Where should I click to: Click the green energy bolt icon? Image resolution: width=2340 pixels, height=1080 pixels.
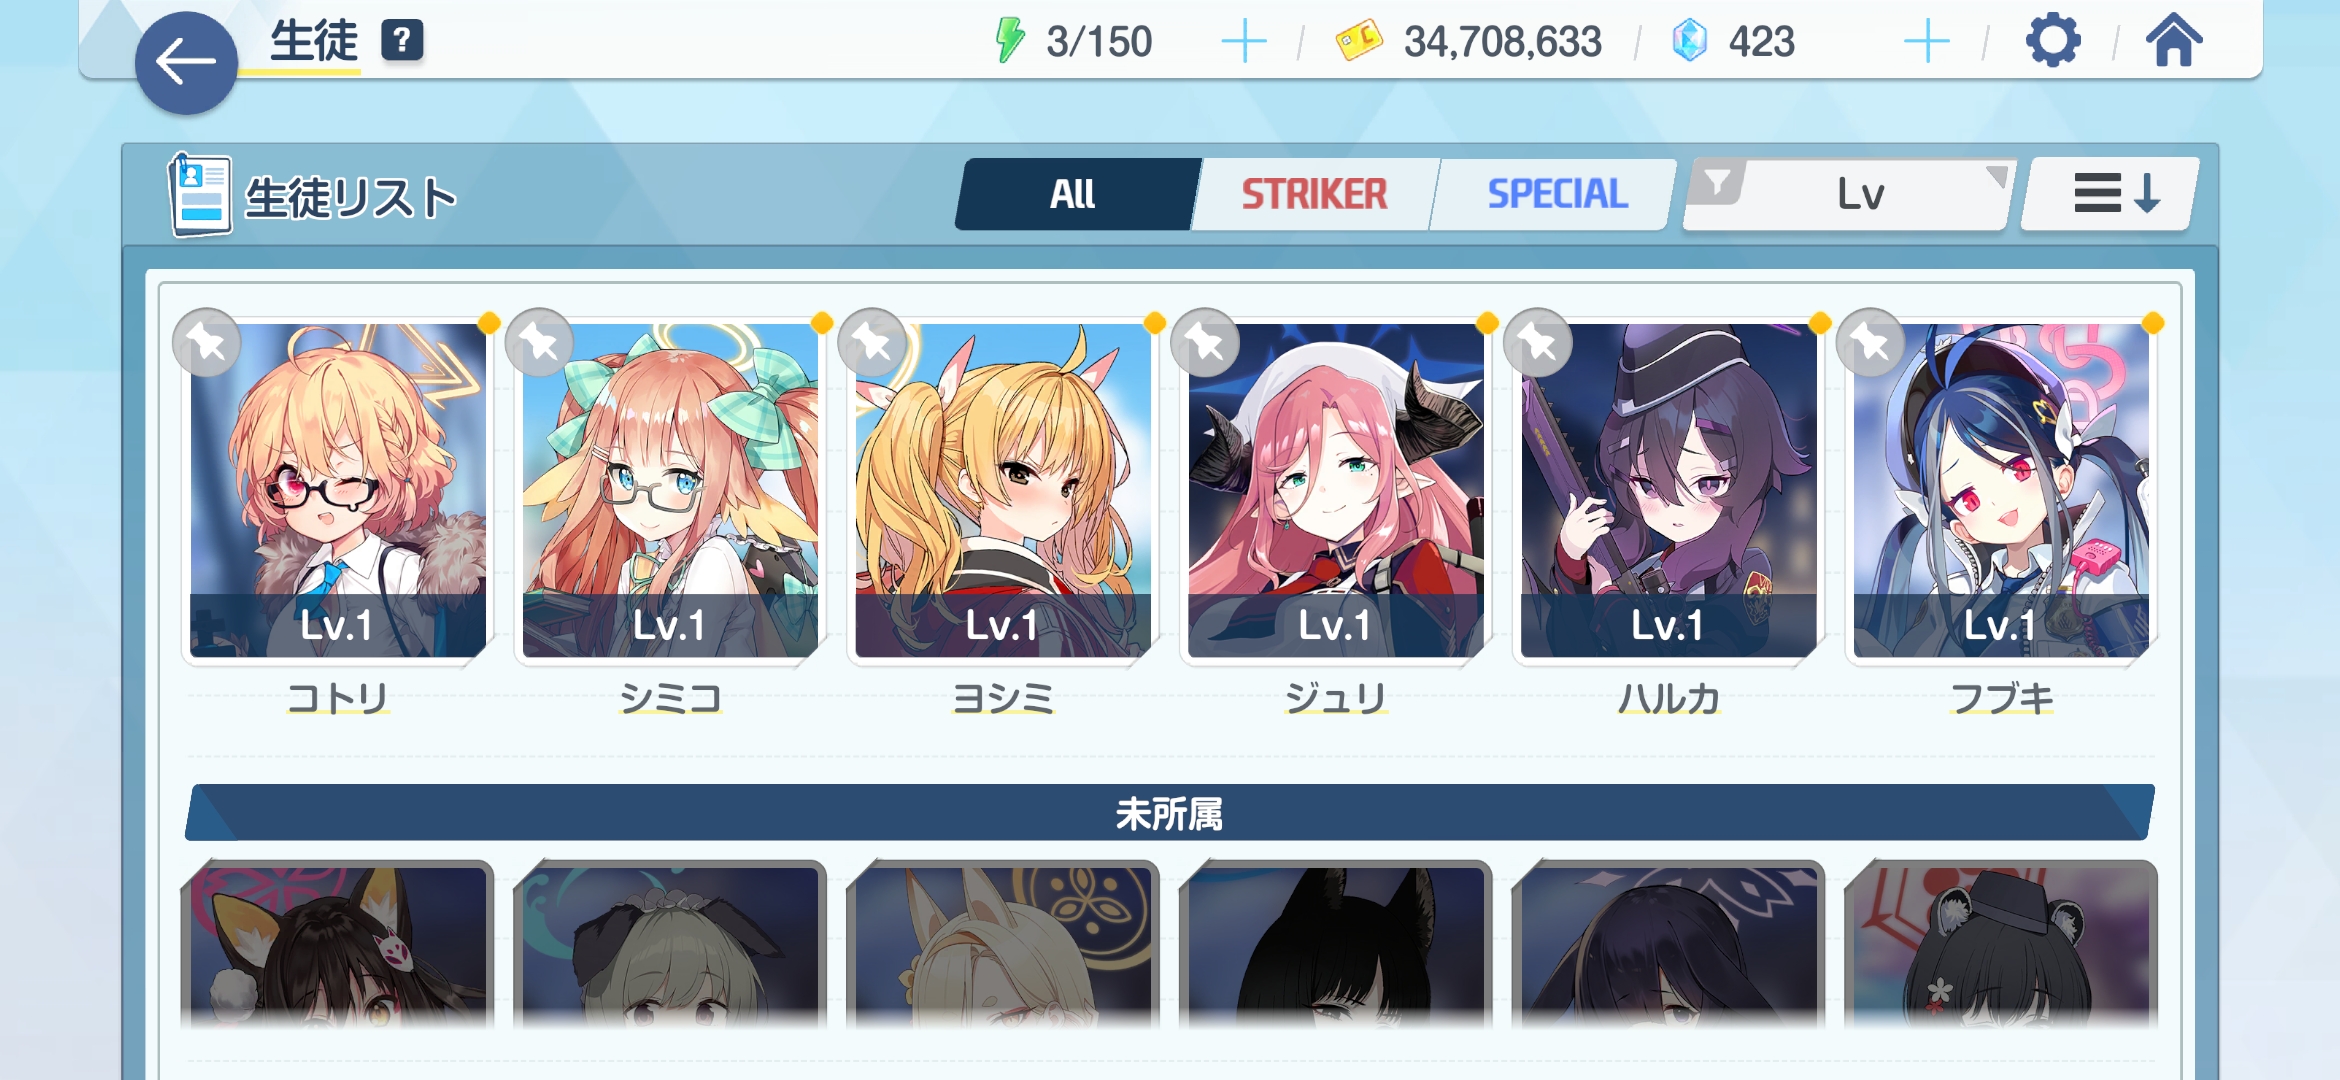coord(1010,41)
